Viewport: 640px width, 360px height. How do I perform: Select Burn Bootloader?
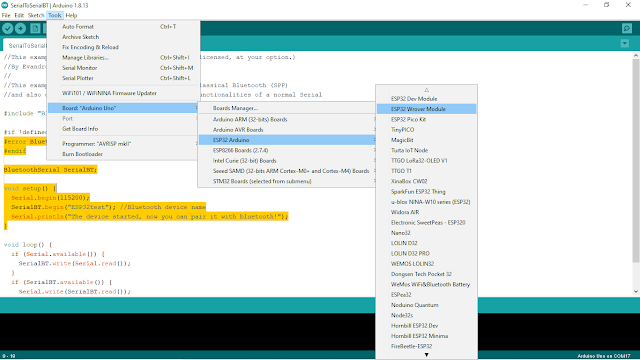(x=123, y=154)
